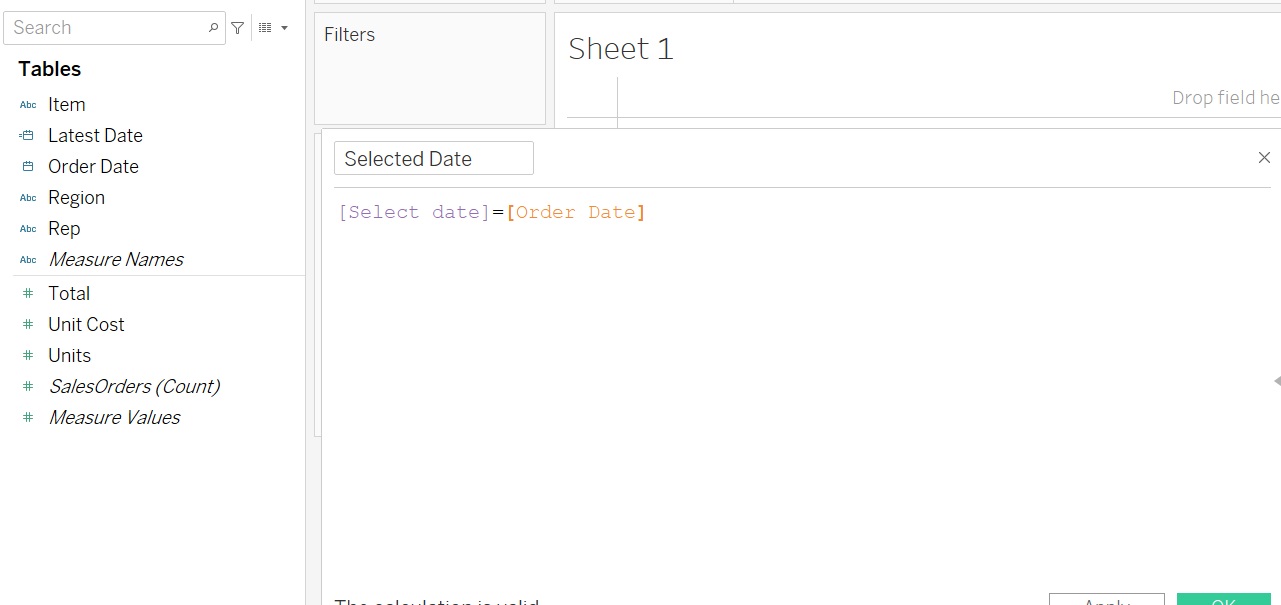The image size is (1281, 605).
Task: Select the Measure Names field
Action: [116, 260]
